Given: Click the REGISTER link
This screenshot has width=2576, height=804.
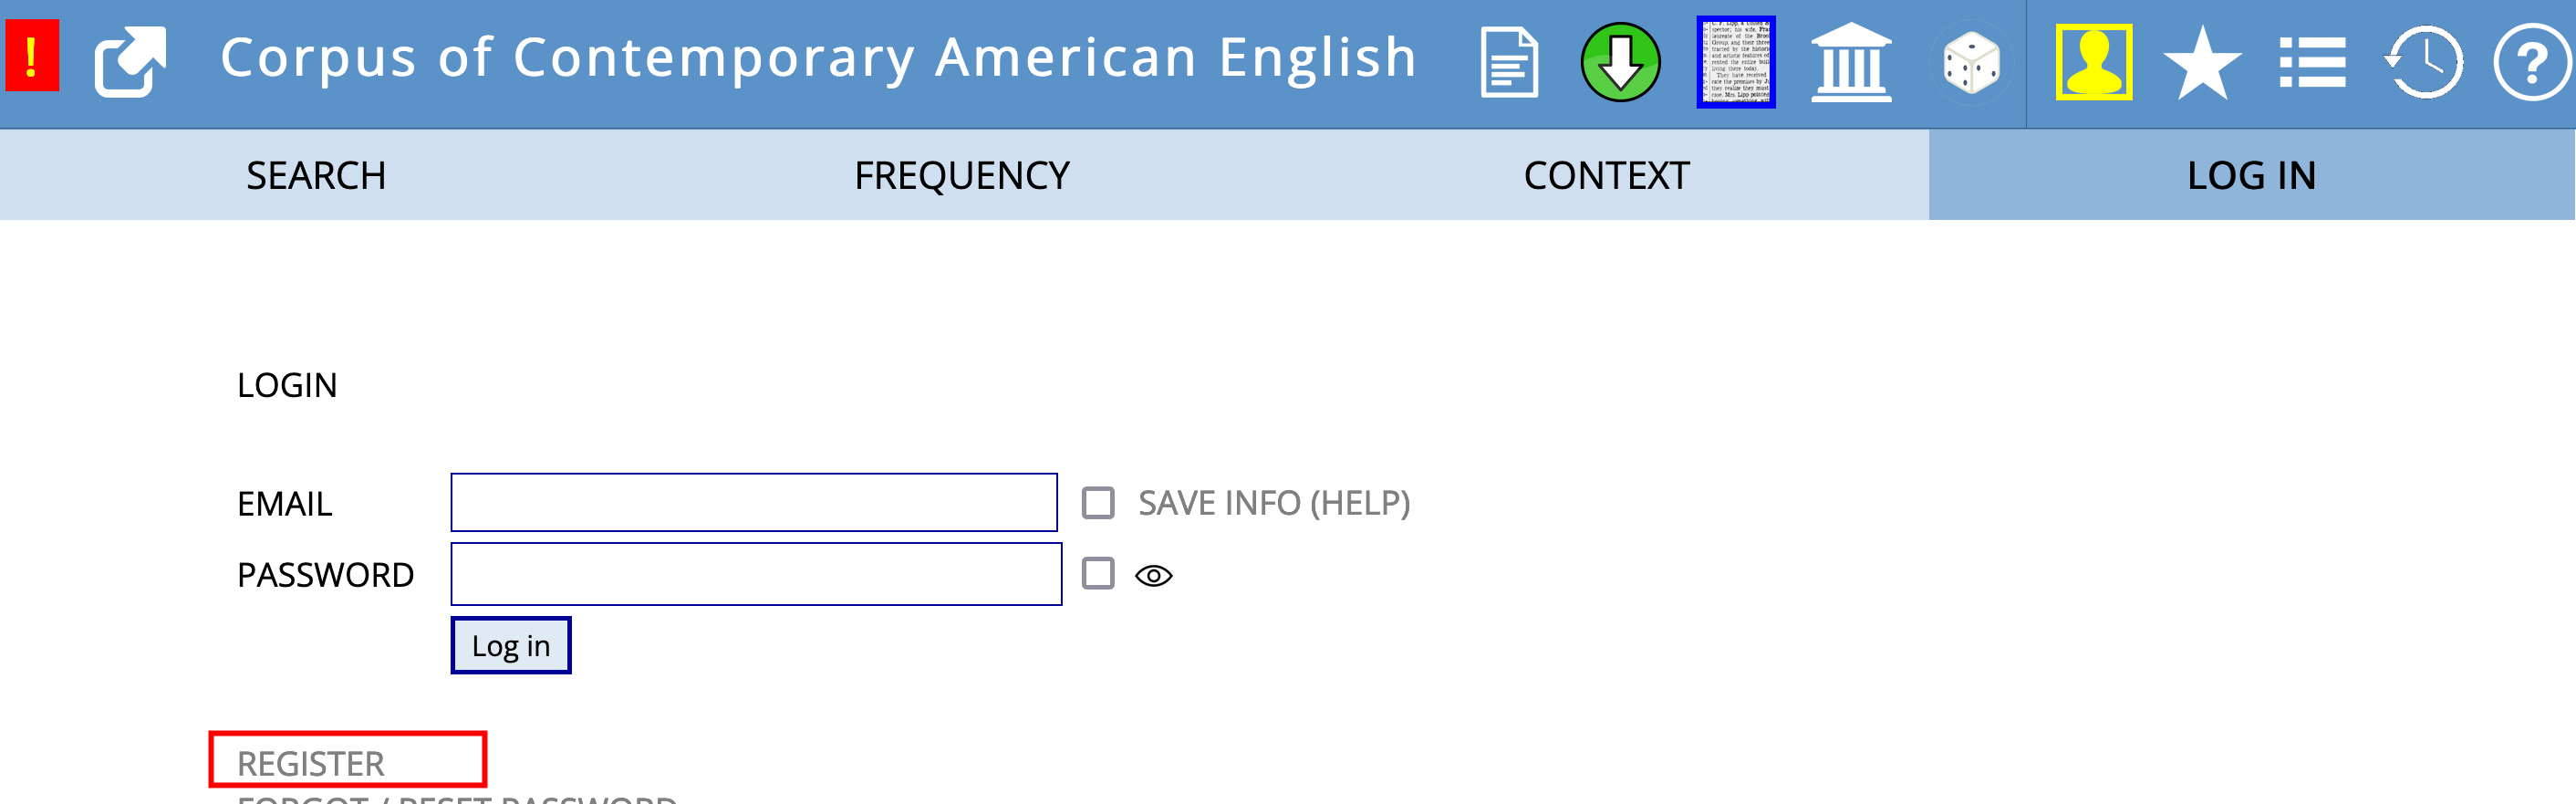Looking at the screenshot, I should [x=311, y=763].
